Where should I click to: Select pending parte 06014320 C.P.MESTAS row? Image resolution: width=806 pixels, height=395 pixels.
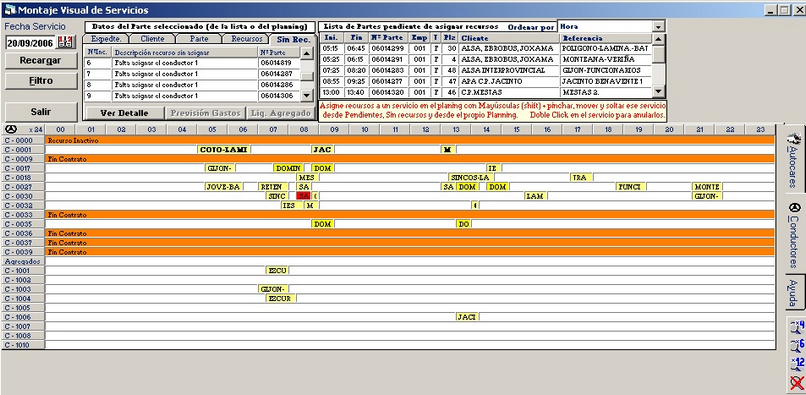tap(486, 93)
